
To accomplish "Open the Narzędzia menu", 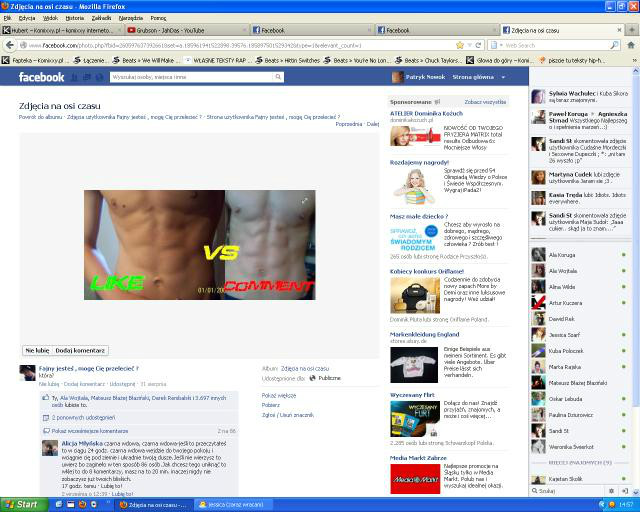I will (131, 18).
